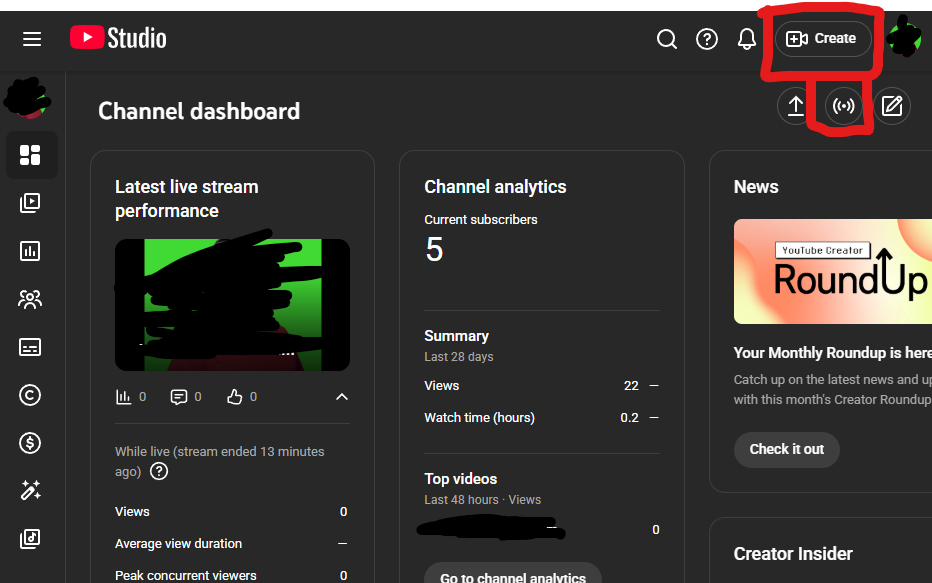Click the Go Live broadcast icon
932x583 pixels.
843,105
